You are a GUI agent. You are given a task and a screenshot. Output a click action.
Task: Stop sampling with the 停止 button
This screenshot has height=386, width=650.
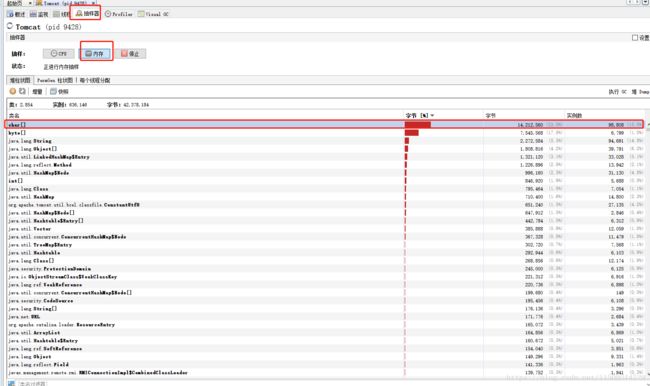(x=130, y=53)
